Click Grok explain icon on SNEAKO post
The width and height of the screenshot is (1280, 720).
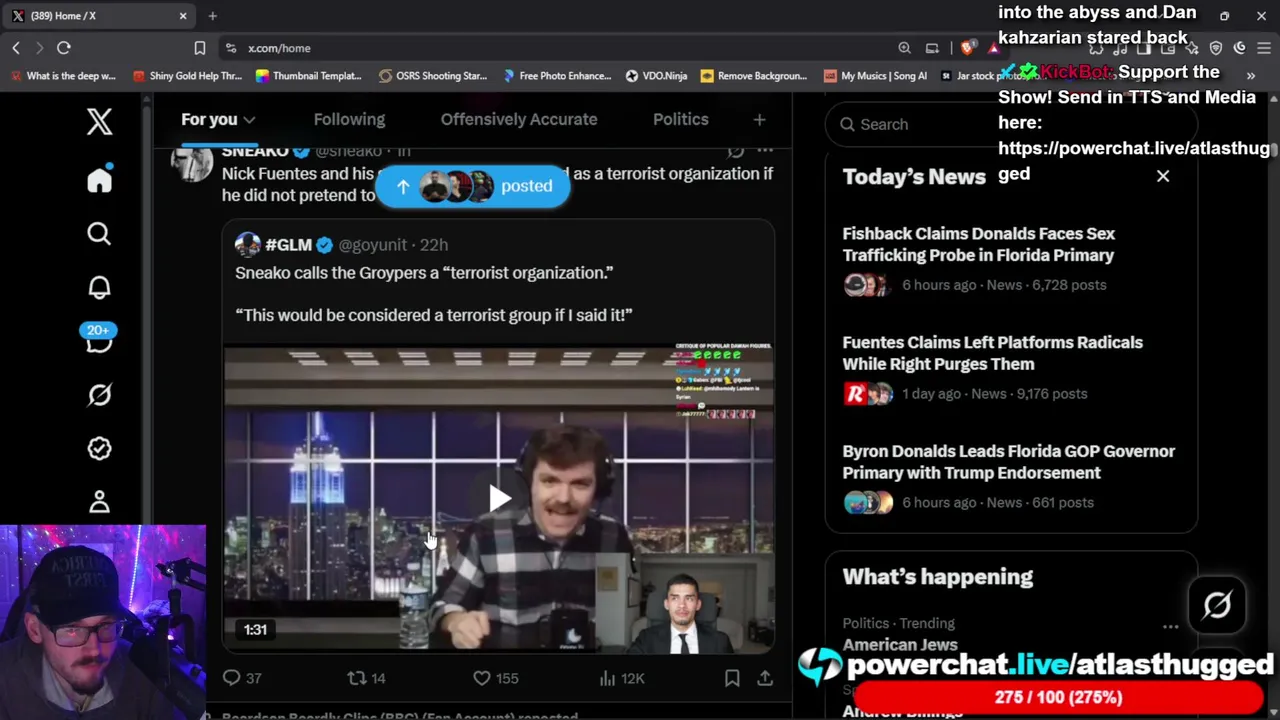click(x=736, y=151)
